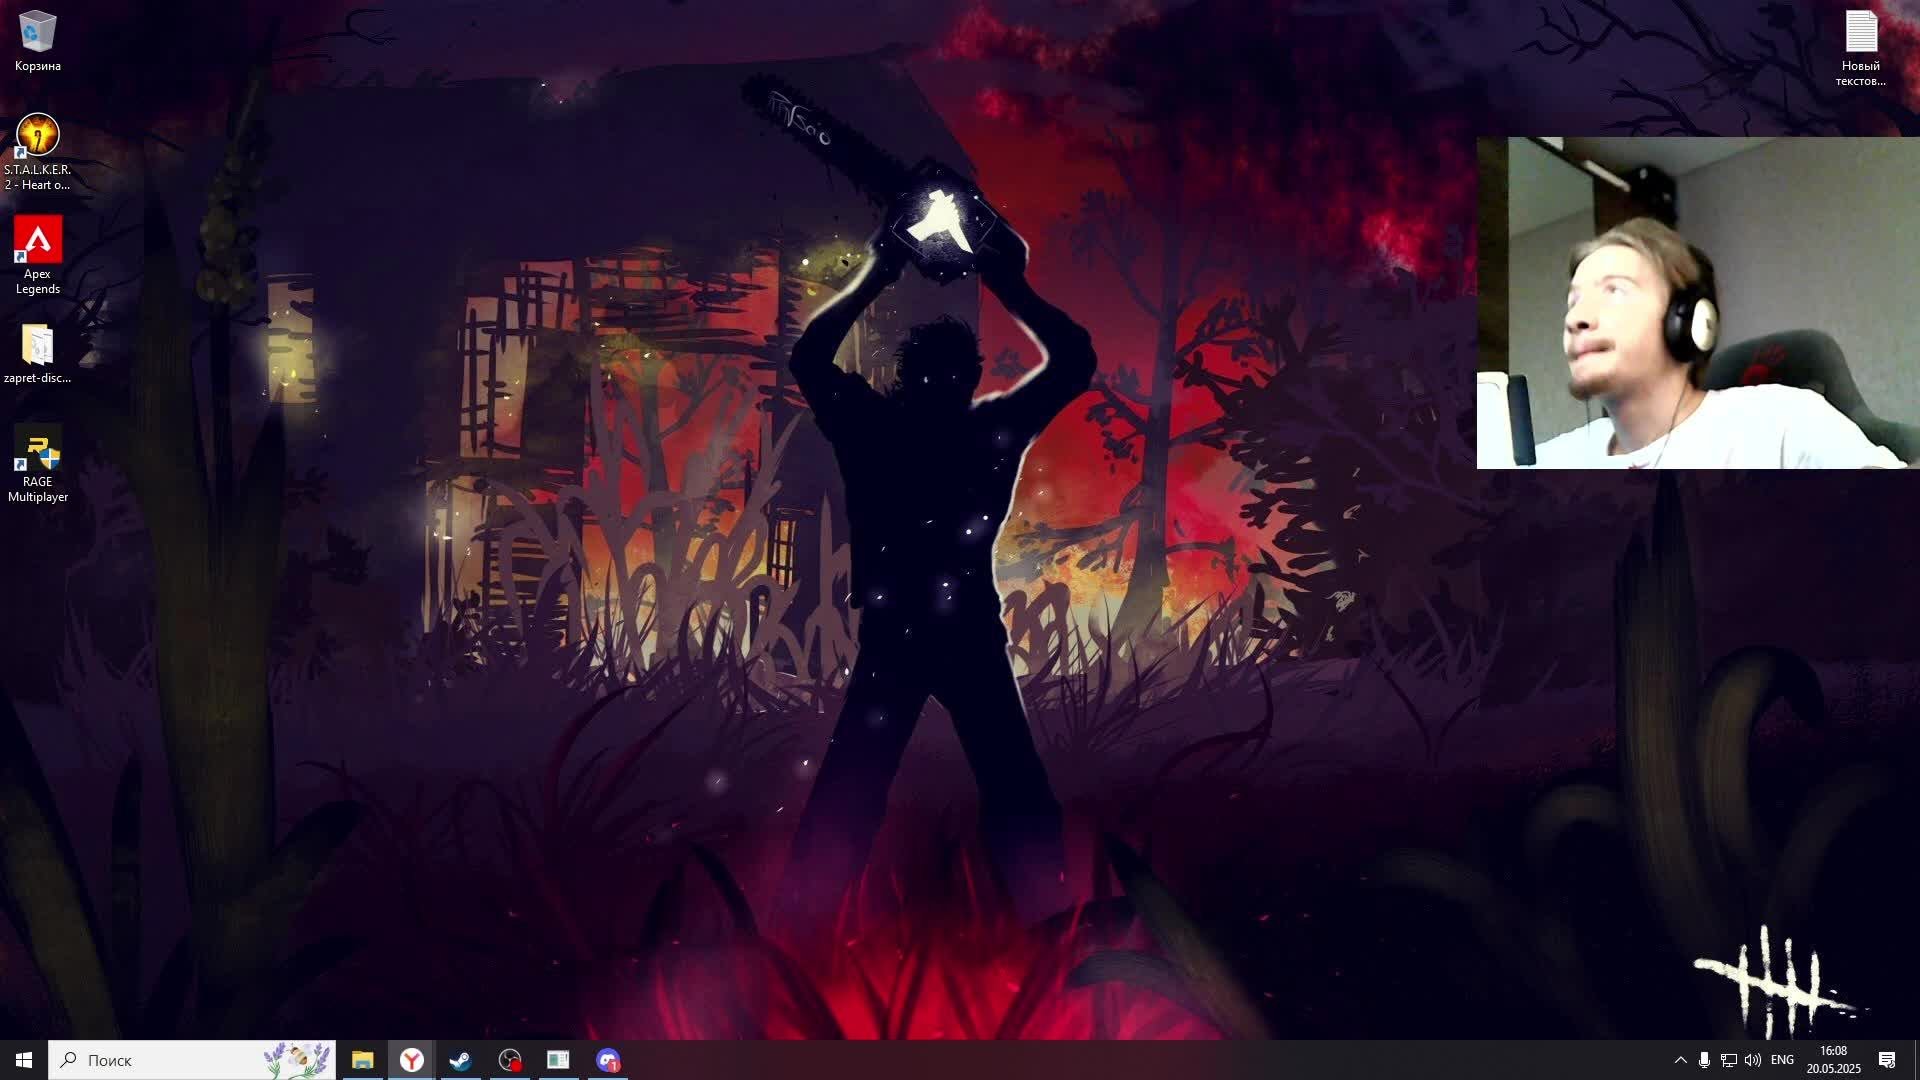
Task: Open the network status tray icon
Action: coord(1728,1060)
